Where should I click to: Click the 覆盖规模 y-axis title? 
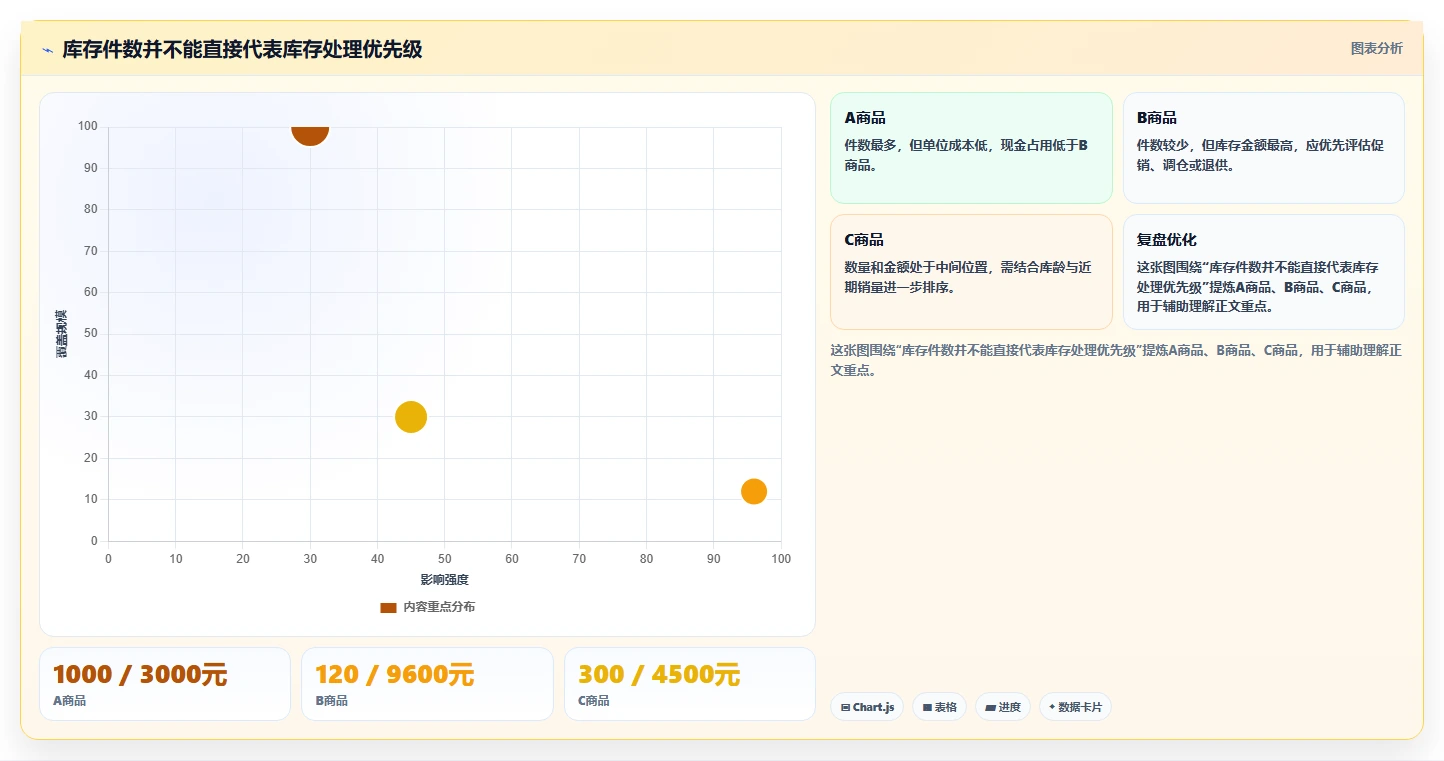point(62,334)
